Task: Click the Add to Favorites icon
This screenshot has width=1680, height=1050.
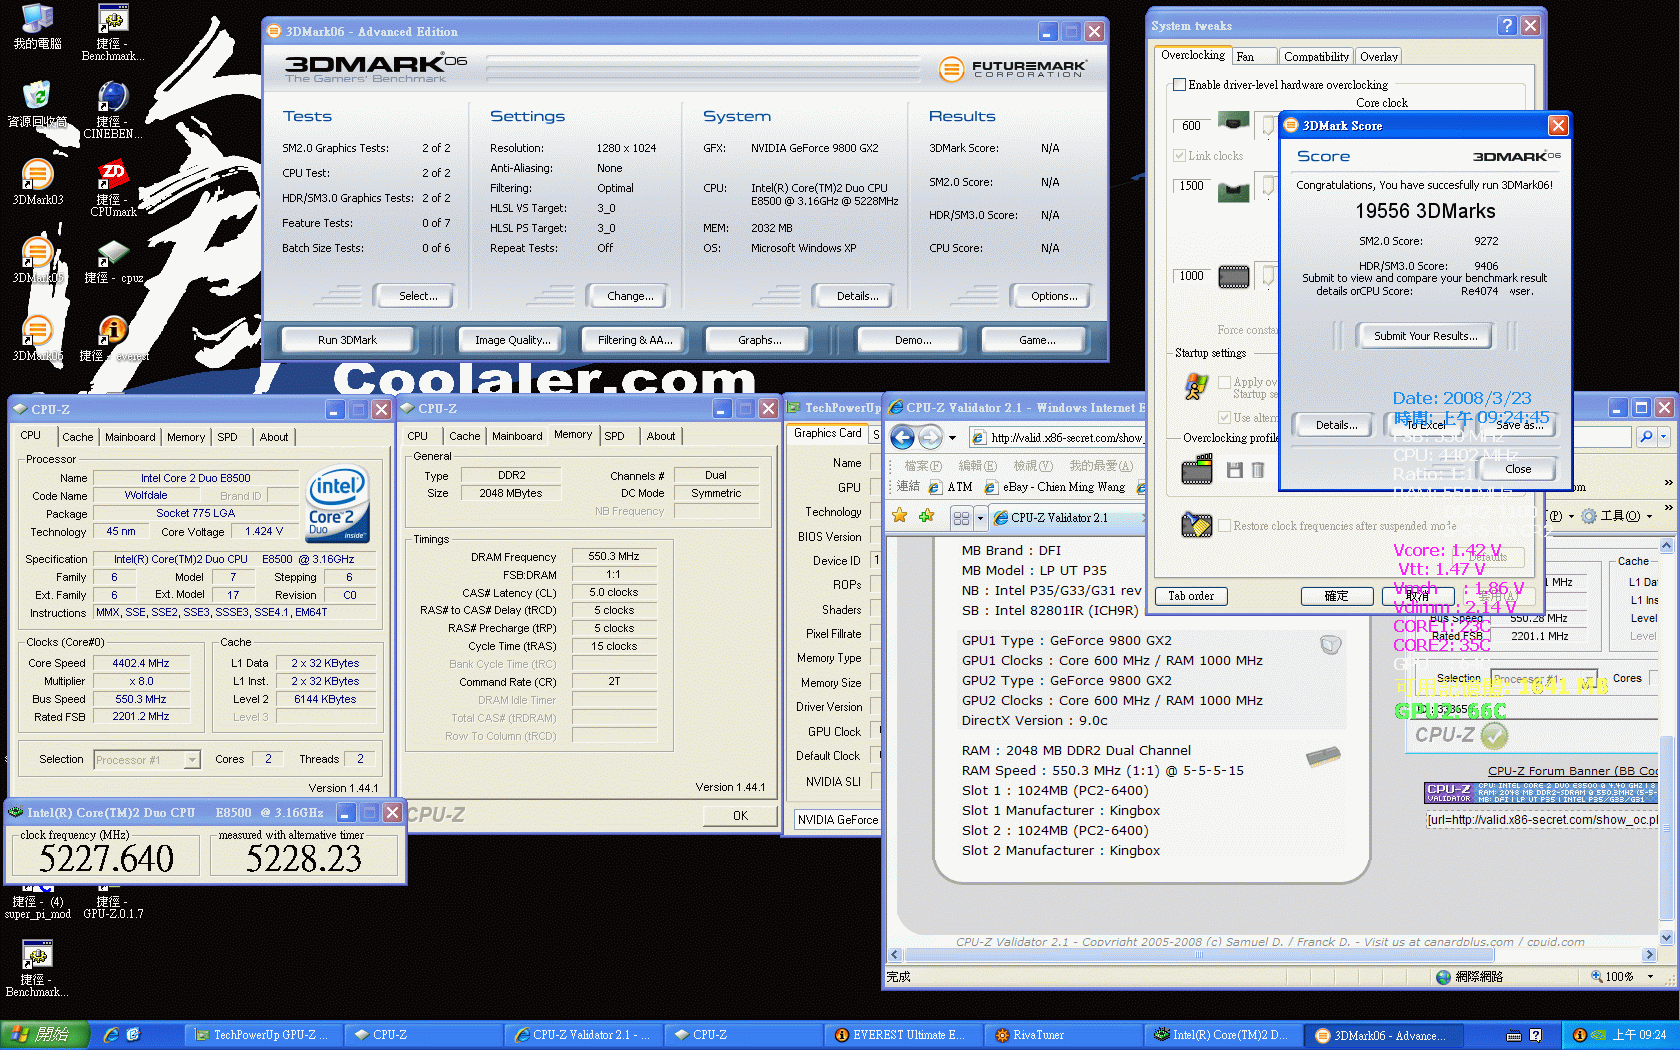Action: tap(926, 516)
